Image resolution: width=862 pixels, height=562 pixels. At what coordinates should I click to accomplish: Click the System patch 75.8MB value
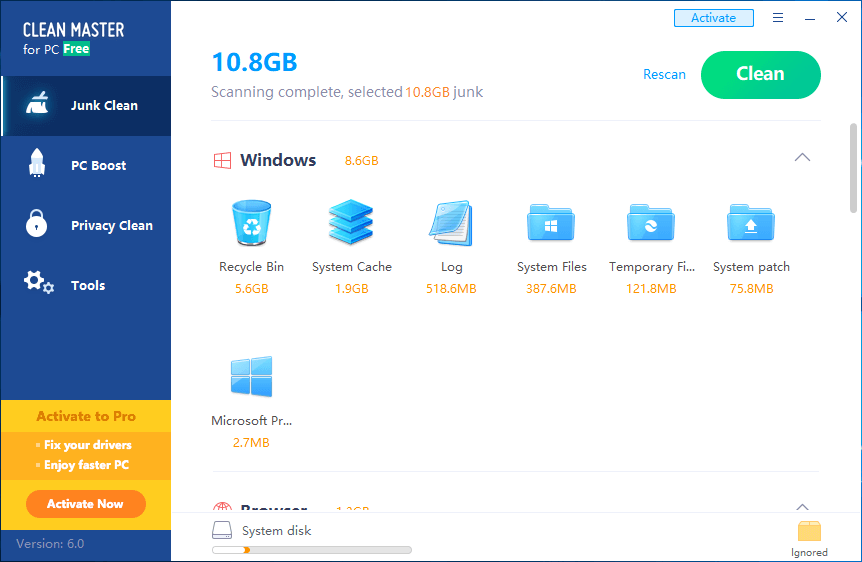point(751,289)
